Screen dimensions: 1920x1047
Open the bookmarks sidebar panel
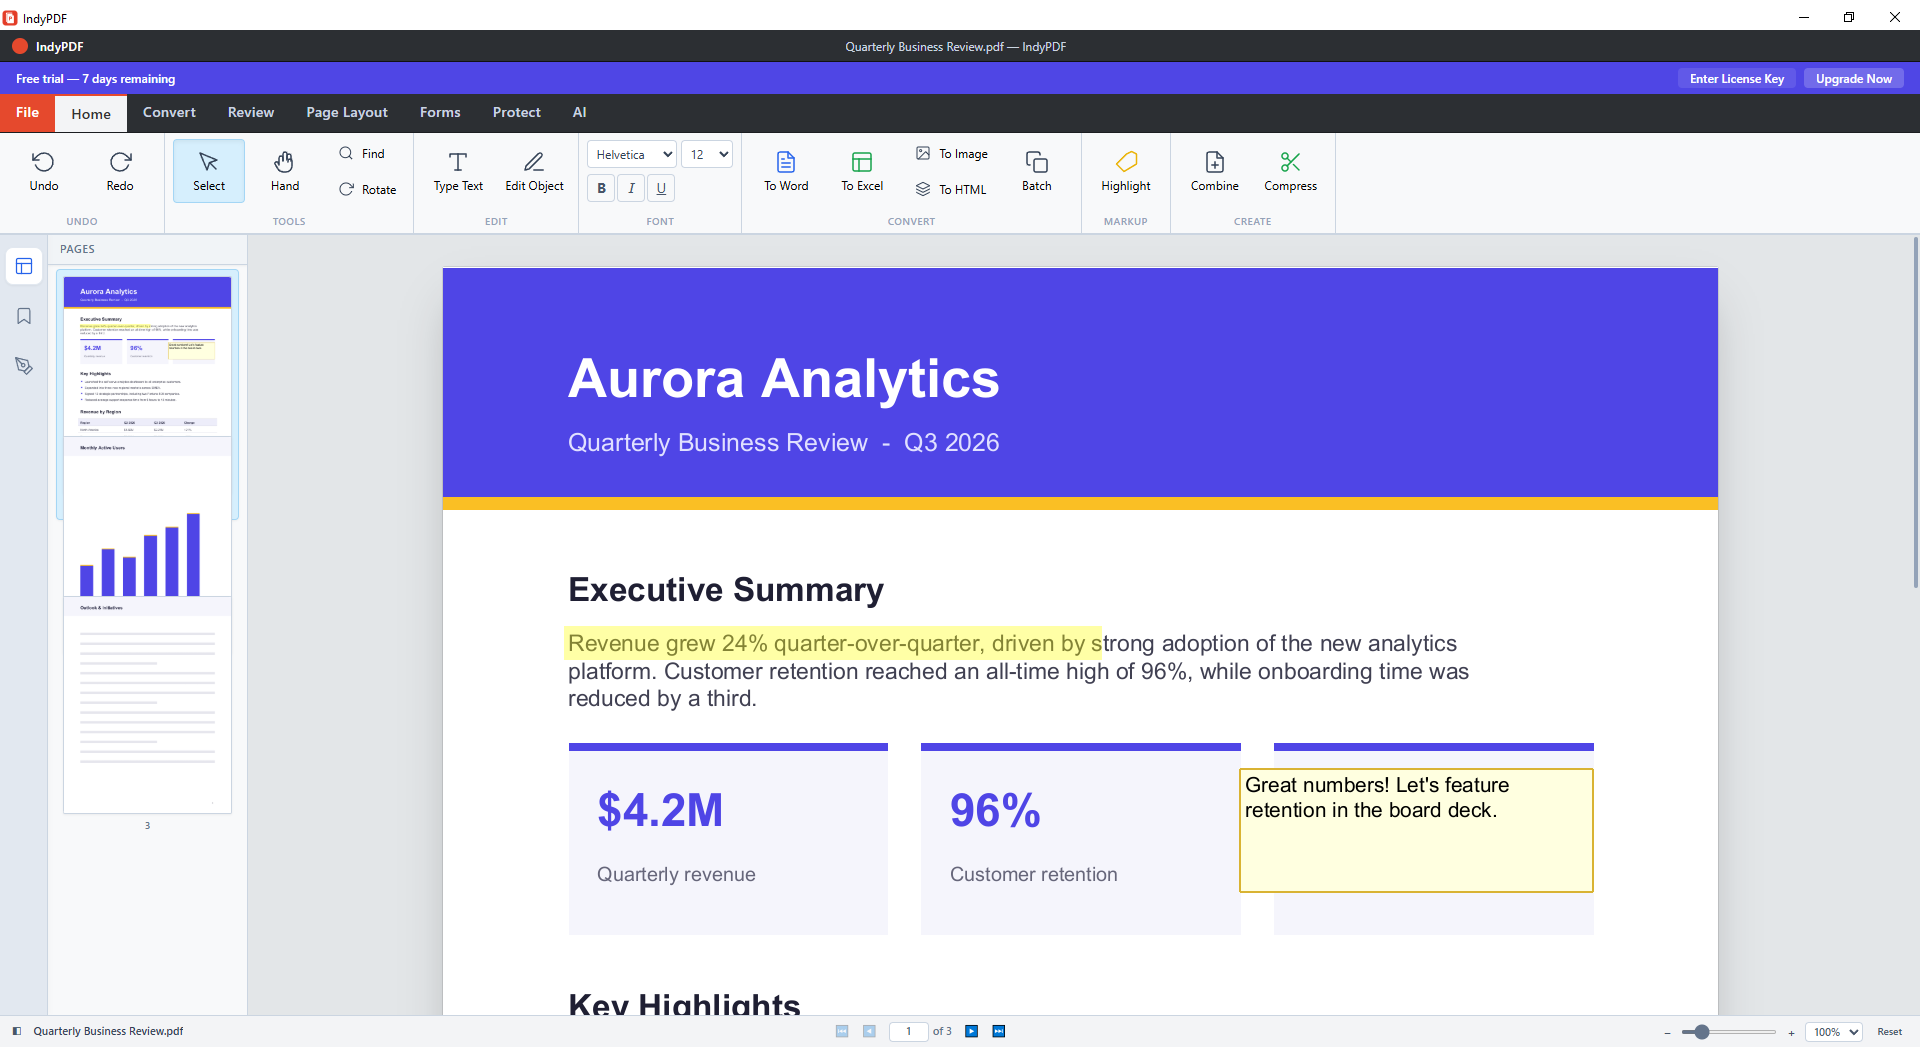pyautogui.click(x=24, y=316)
